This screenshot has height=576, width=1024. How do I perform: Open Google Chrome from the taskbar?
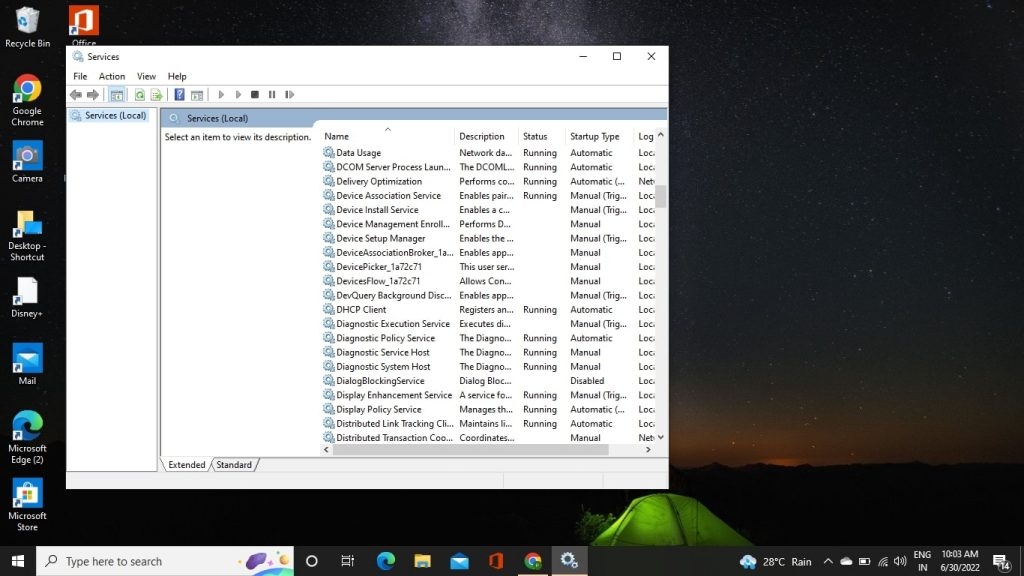pos(533,561)
